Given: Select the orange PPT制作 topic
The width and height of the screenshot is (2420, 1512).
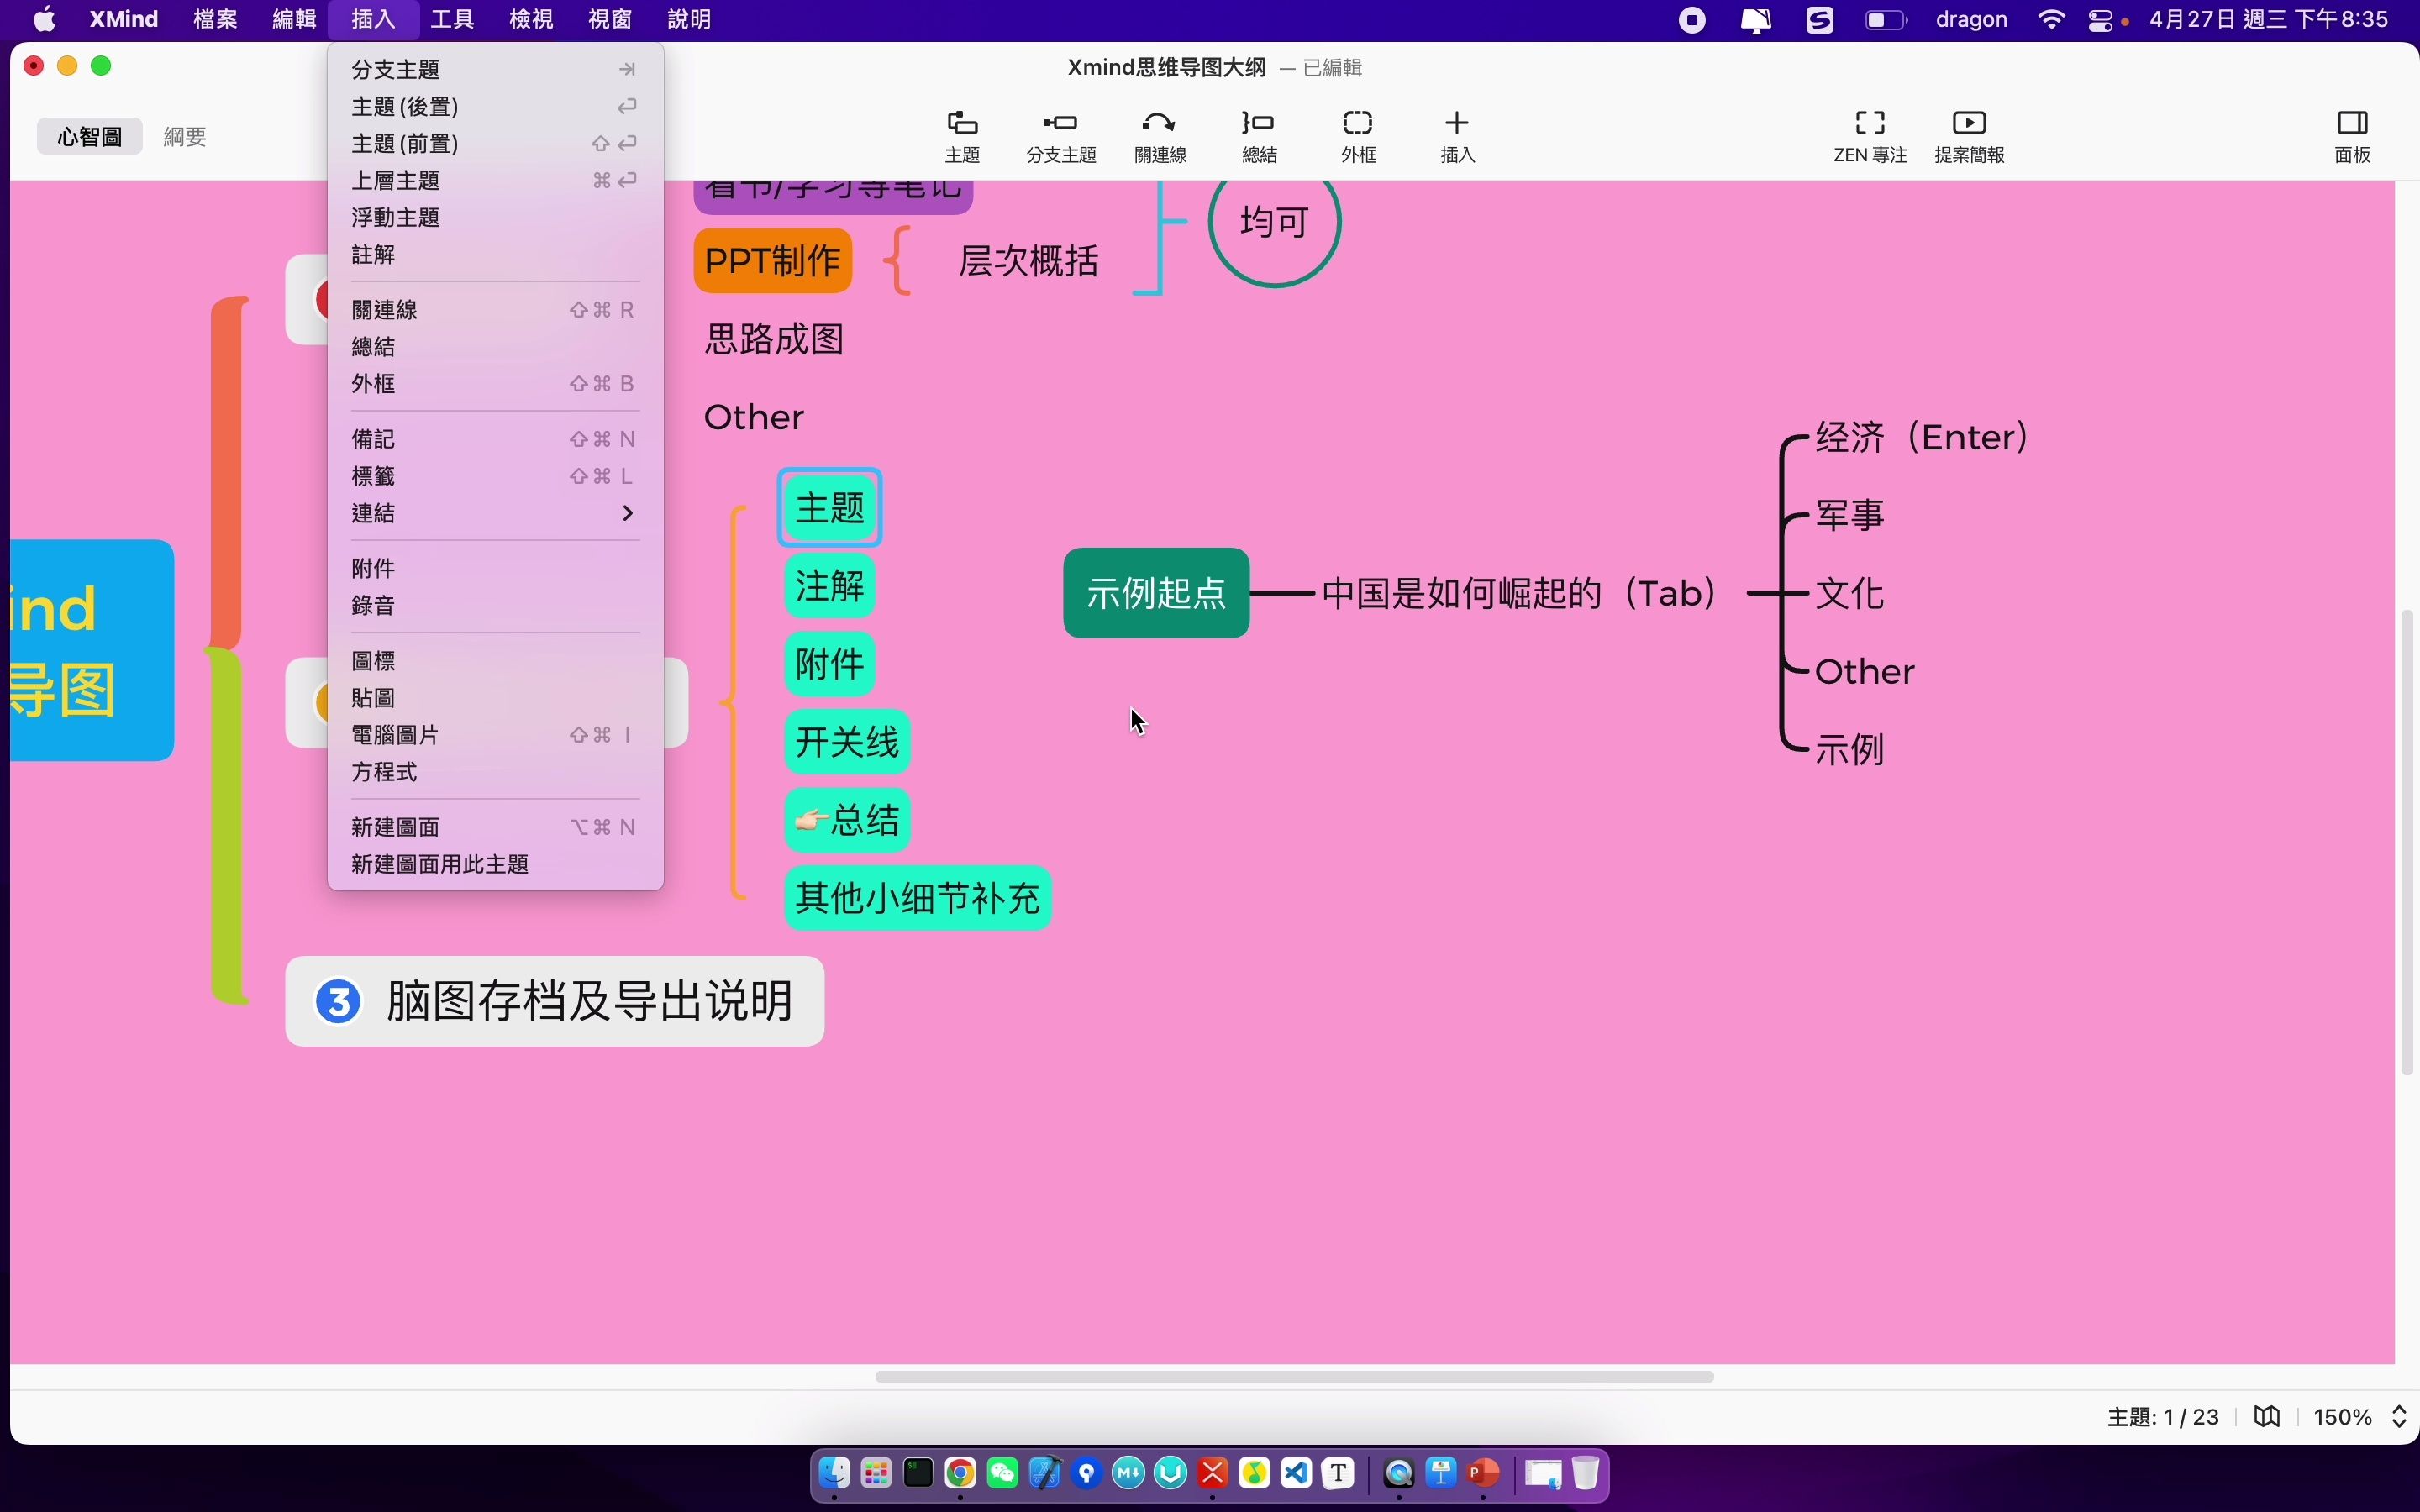Looking at the screenshot, I should [772, 261].
